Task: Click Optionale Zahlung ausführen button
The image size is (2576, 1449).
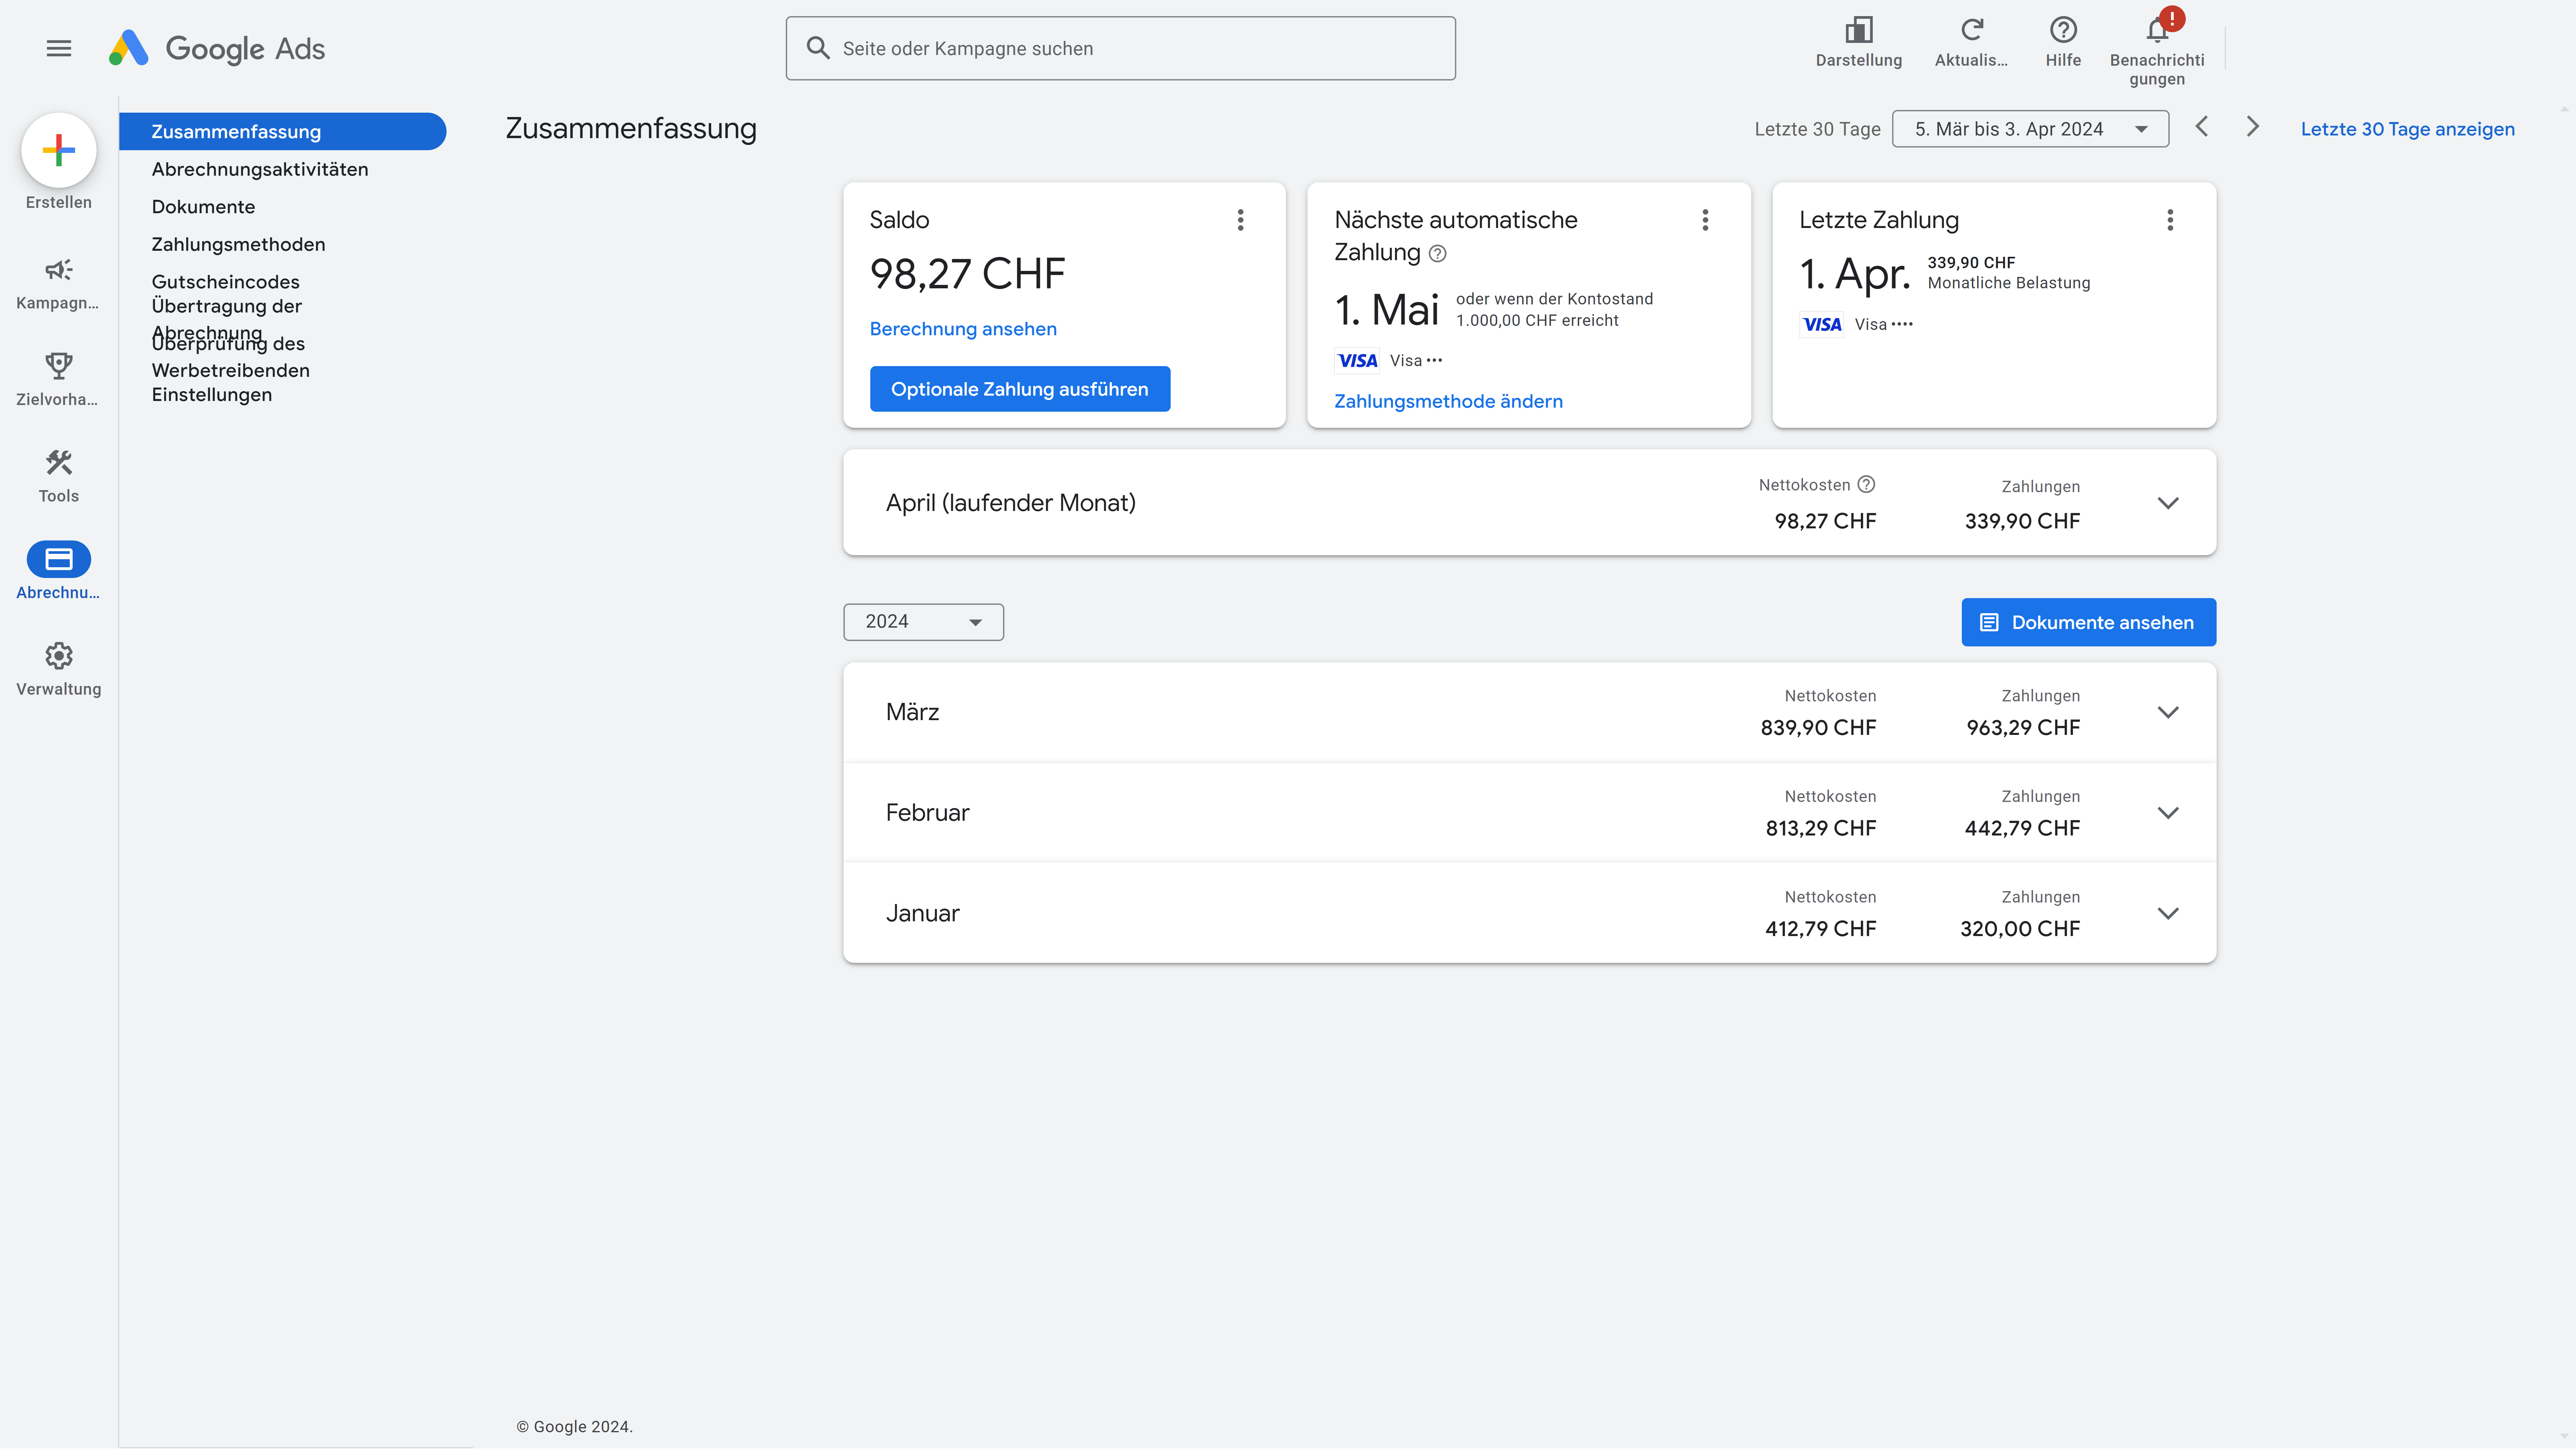Action: (1020, 389)
